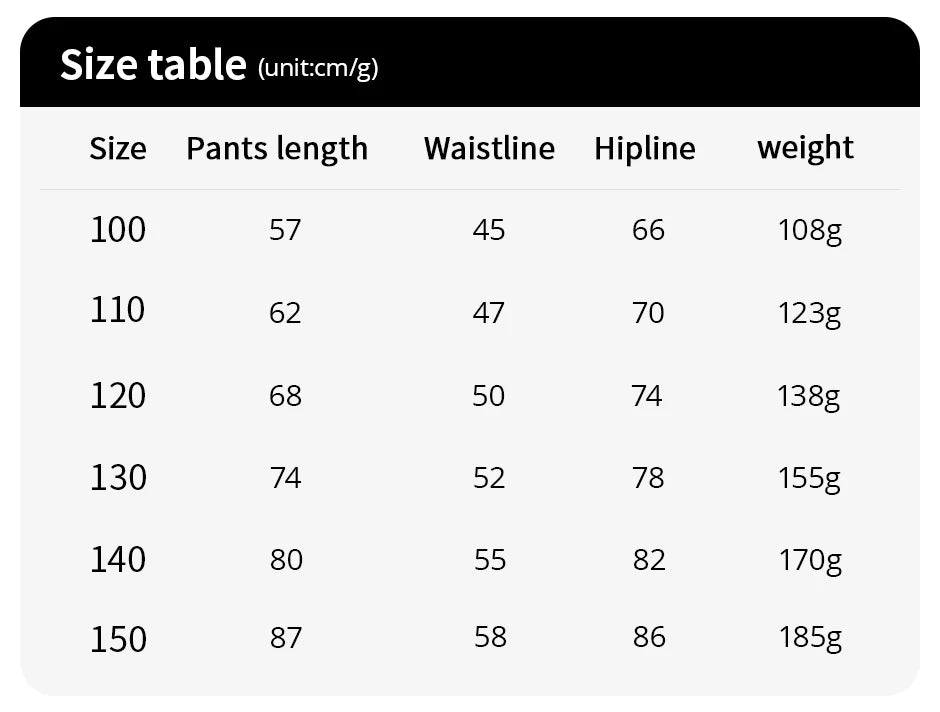
Task: Click the 108g weight value
Action: 810,231
